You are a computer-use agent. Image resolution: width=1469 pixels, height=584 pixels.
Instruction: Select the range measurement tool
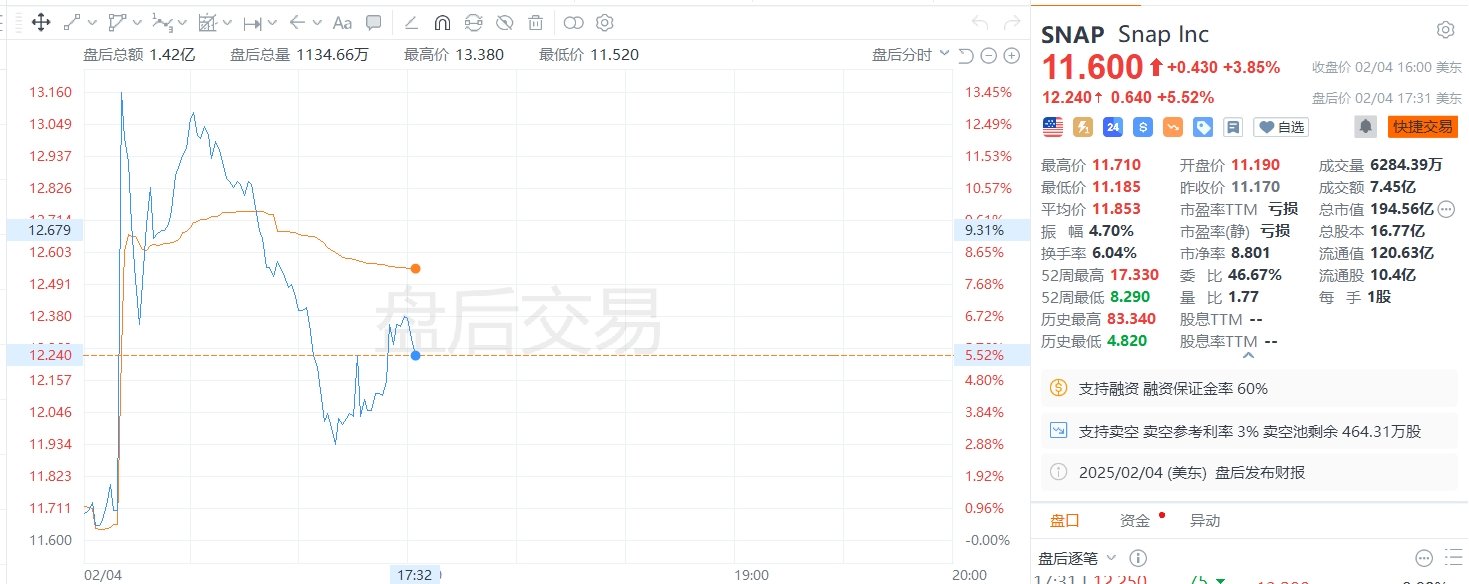click(x=253, y=22)
